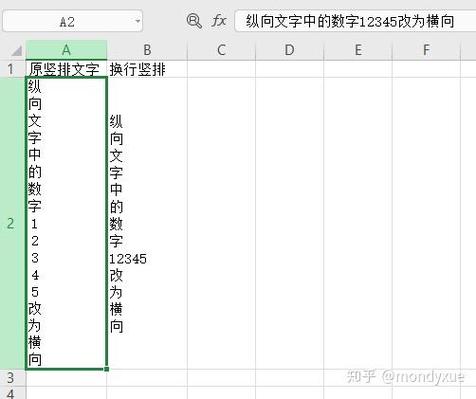The height and width of the screenshot is (399, 476).
Task: Click the zoom magnifier icon beside fx
Action: [194, 21]
